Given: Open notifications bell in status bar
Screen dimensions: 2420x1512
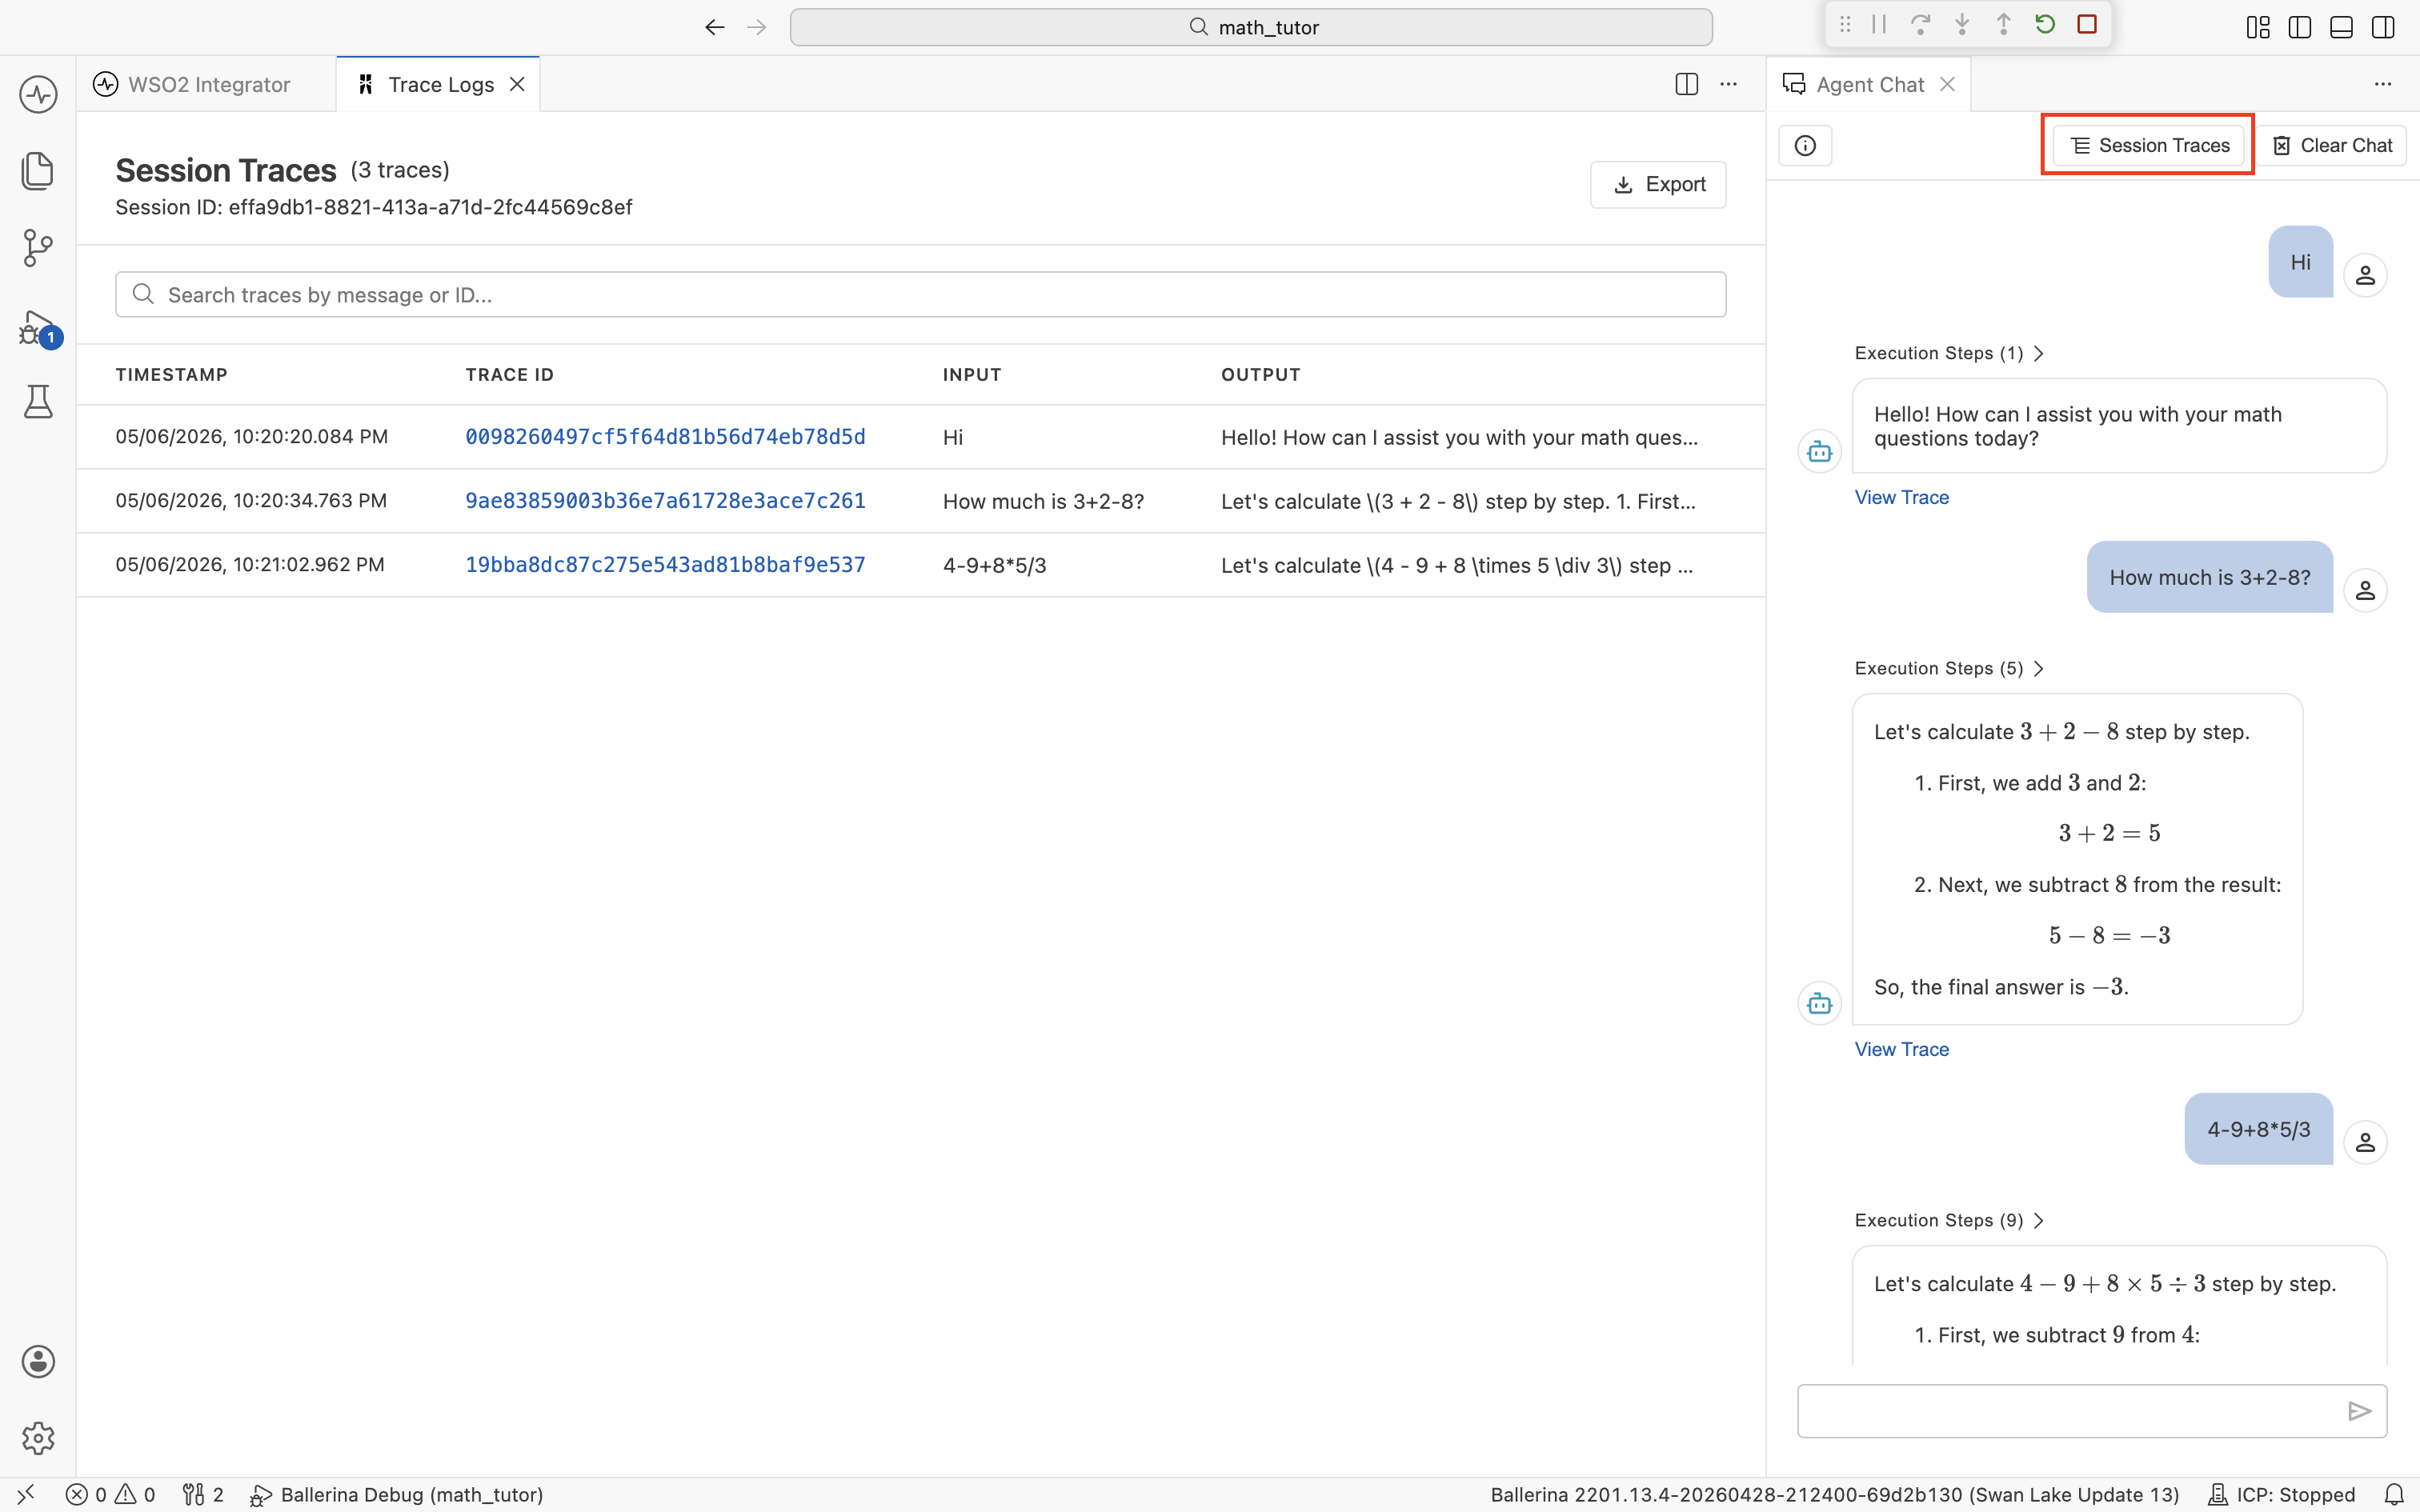Looking at the screenshot, I should 2394,1495.
